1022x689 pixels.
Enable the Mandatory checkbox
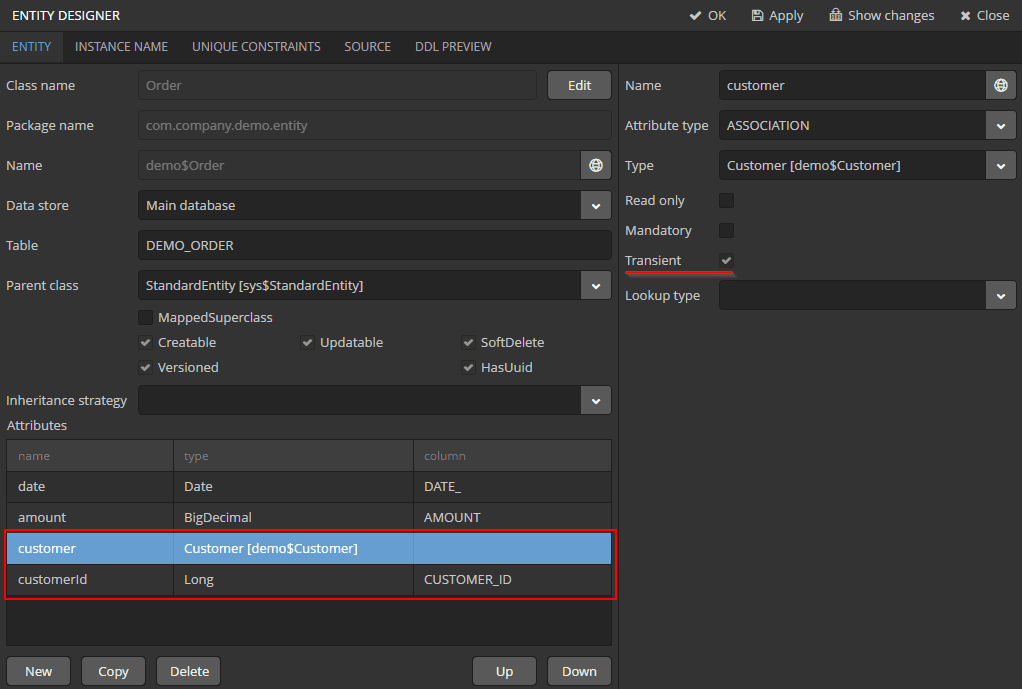tap(727, 231)
